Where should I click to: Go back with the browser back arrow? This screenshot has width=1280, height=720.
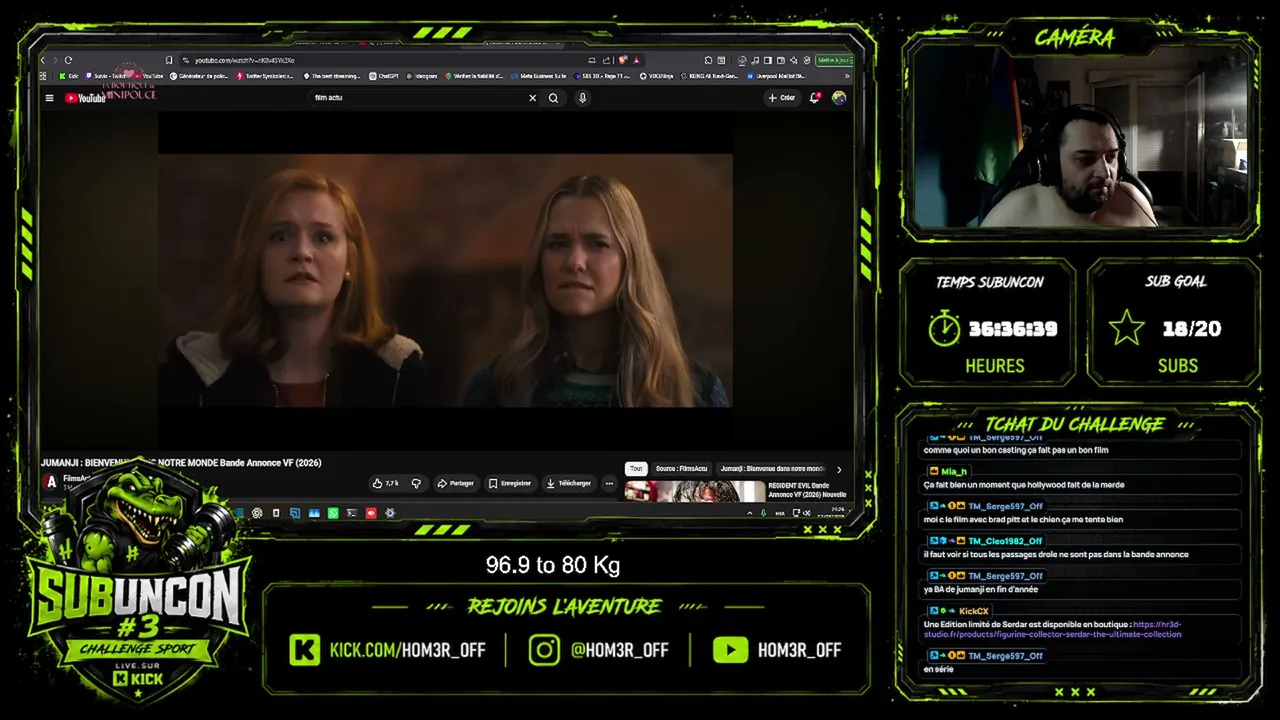pyautogui.click(x=43, y=60)
